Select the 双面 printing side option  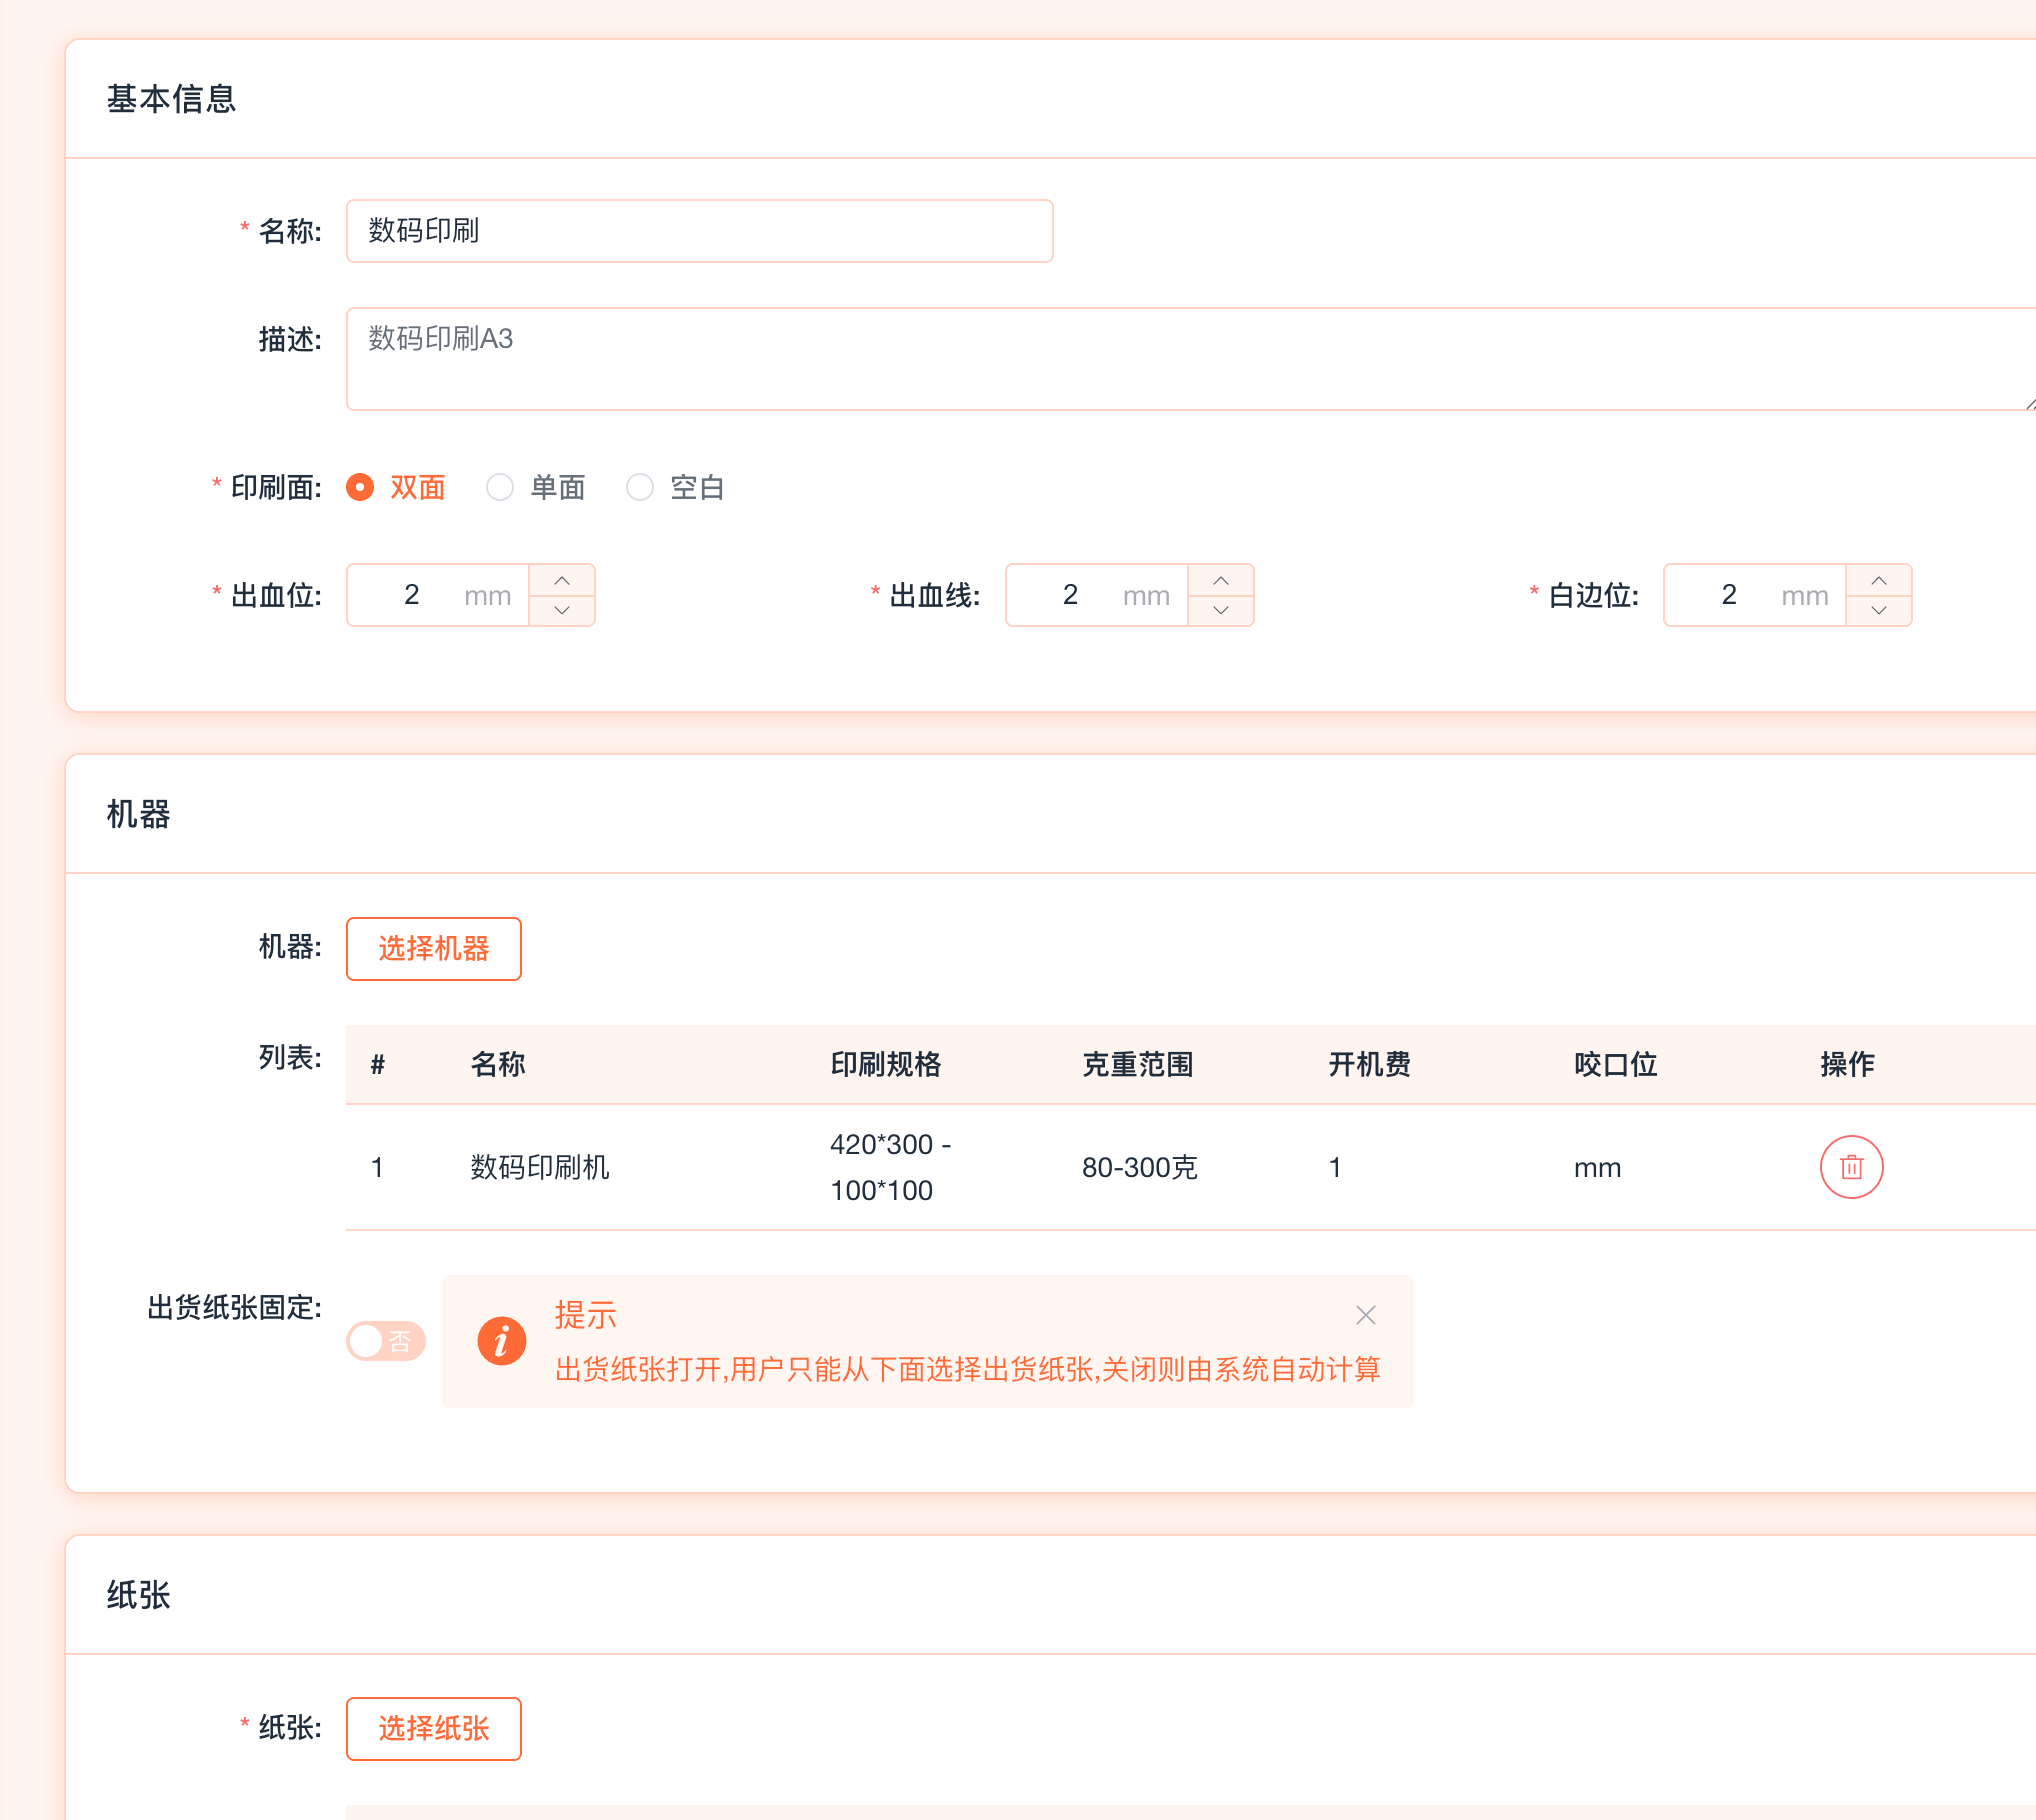click(x=360, y=487)
